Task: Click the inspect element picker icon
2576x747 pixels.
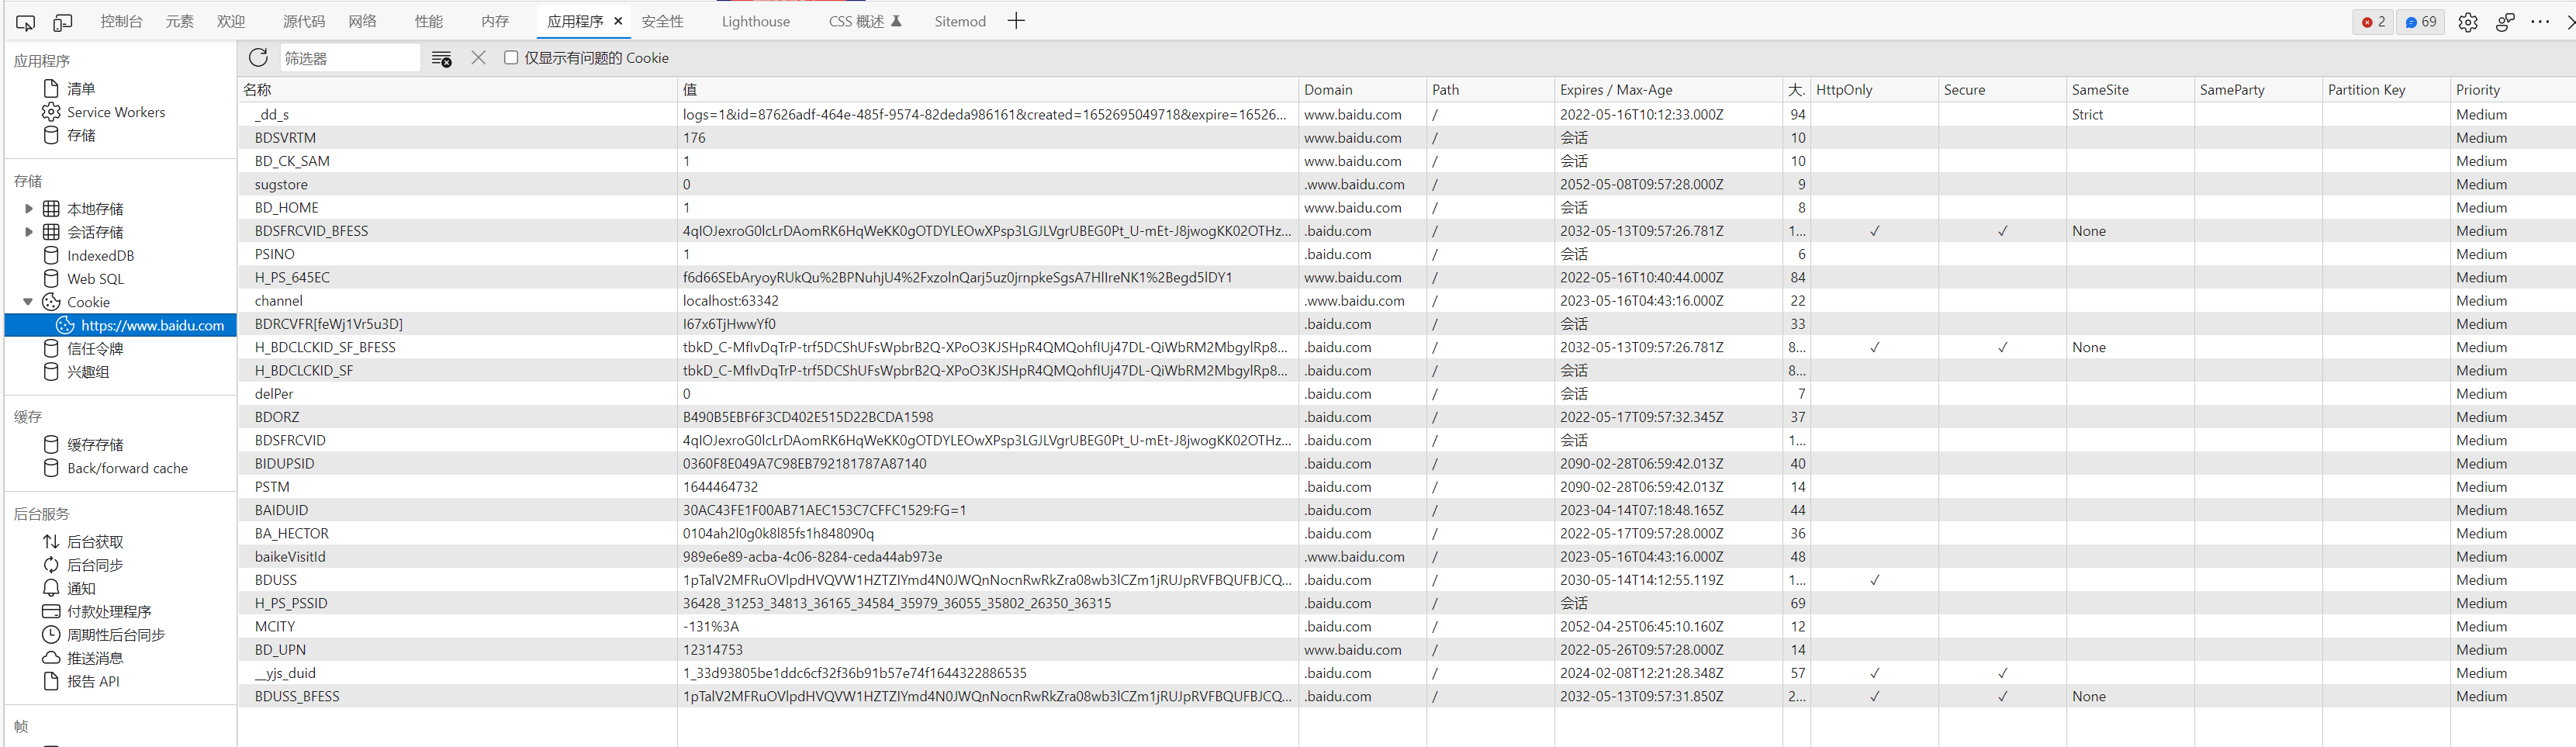Action: coord(26,22)
